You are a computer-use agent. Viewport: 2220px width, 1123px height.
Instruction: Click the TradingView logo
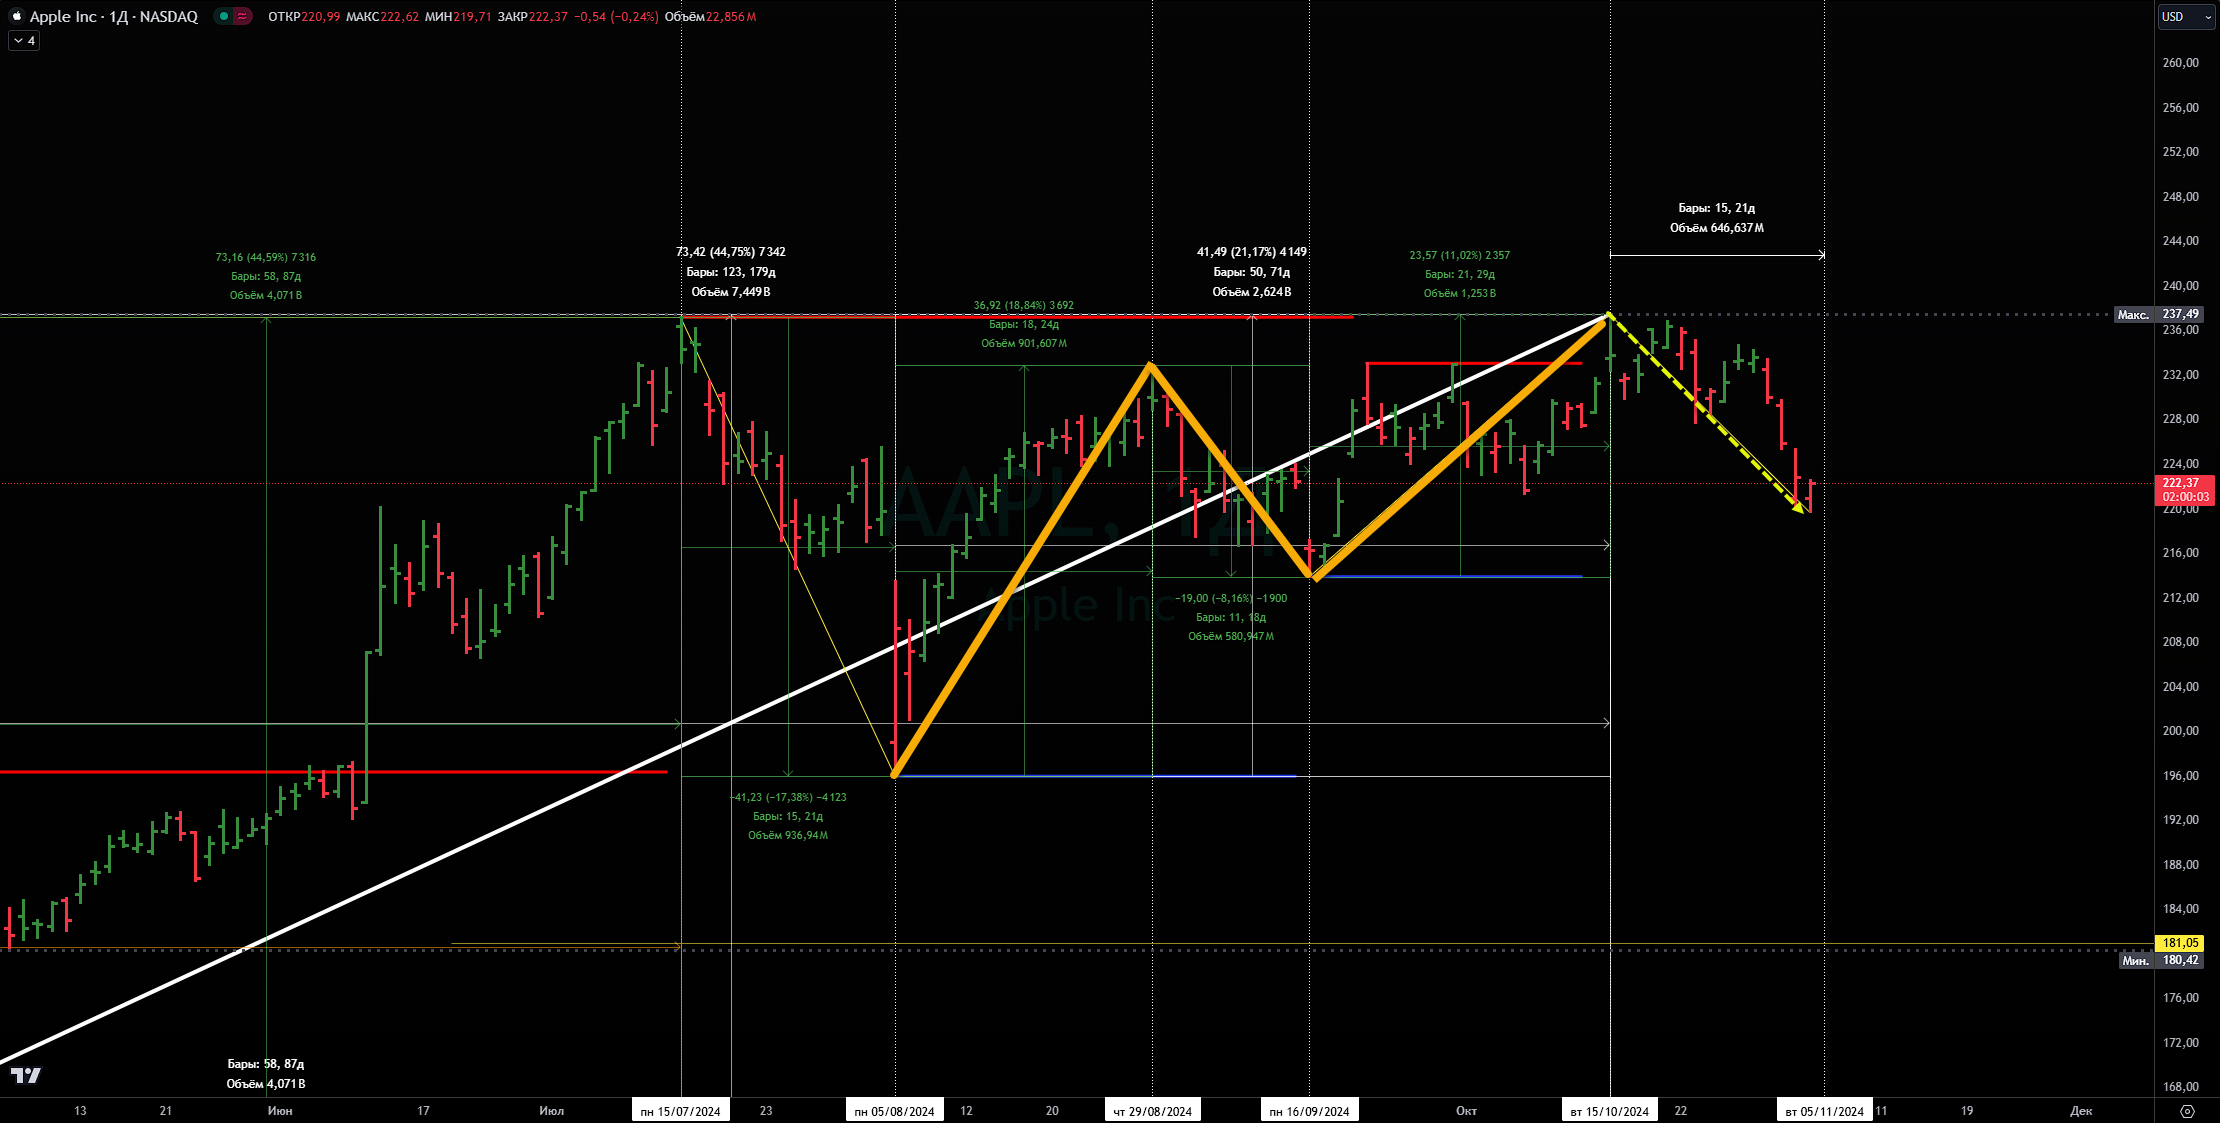click(x=26, y=1075)
